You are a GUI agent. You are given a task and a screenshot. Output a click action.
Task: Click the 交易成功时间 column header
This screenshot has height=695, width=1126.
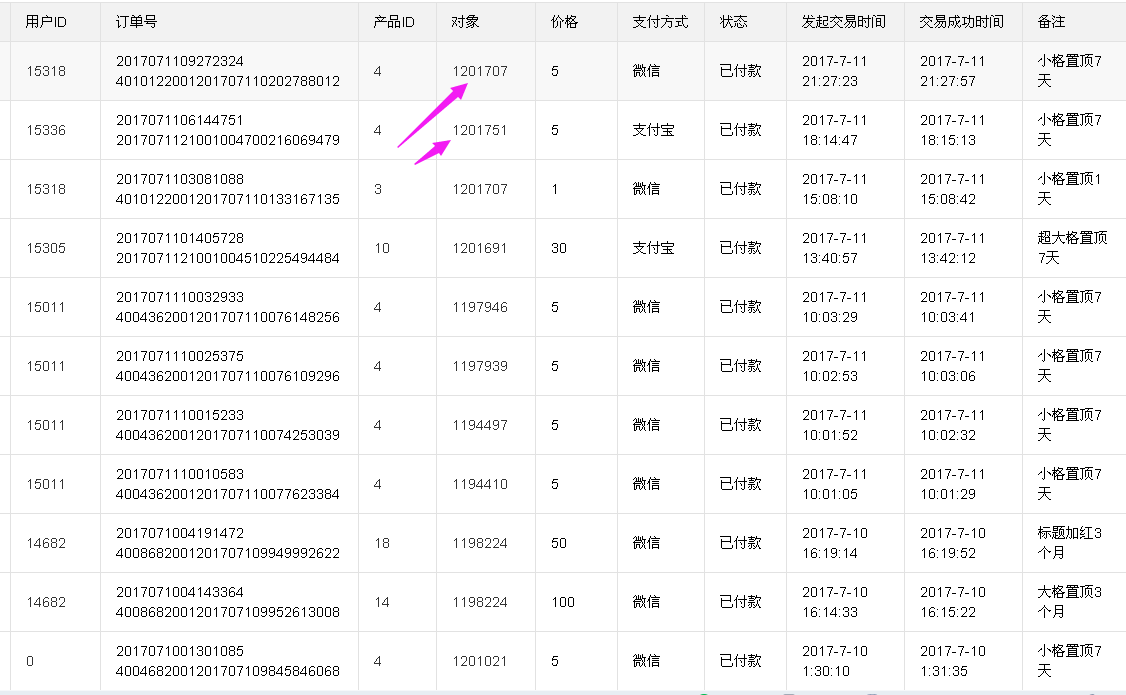(961, 22)
